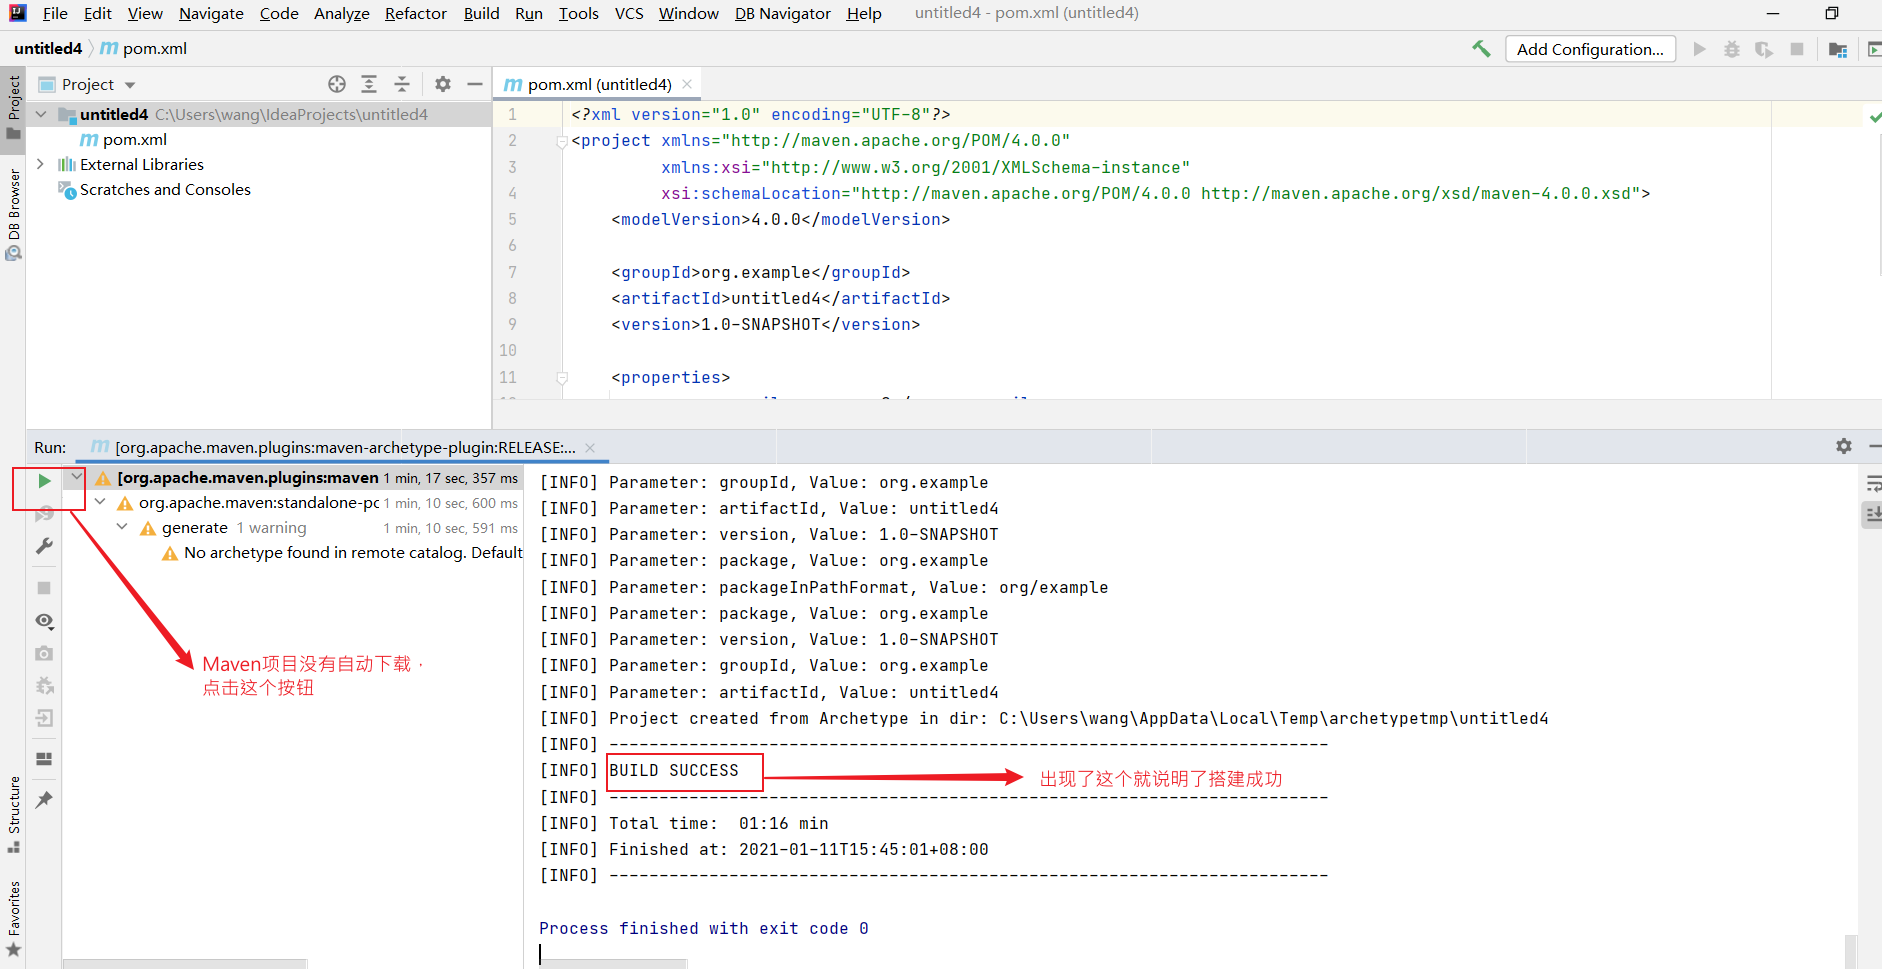Click the locate file crosshair icon
Screen dimensions: 1882x969
click(x=337, y=85)
